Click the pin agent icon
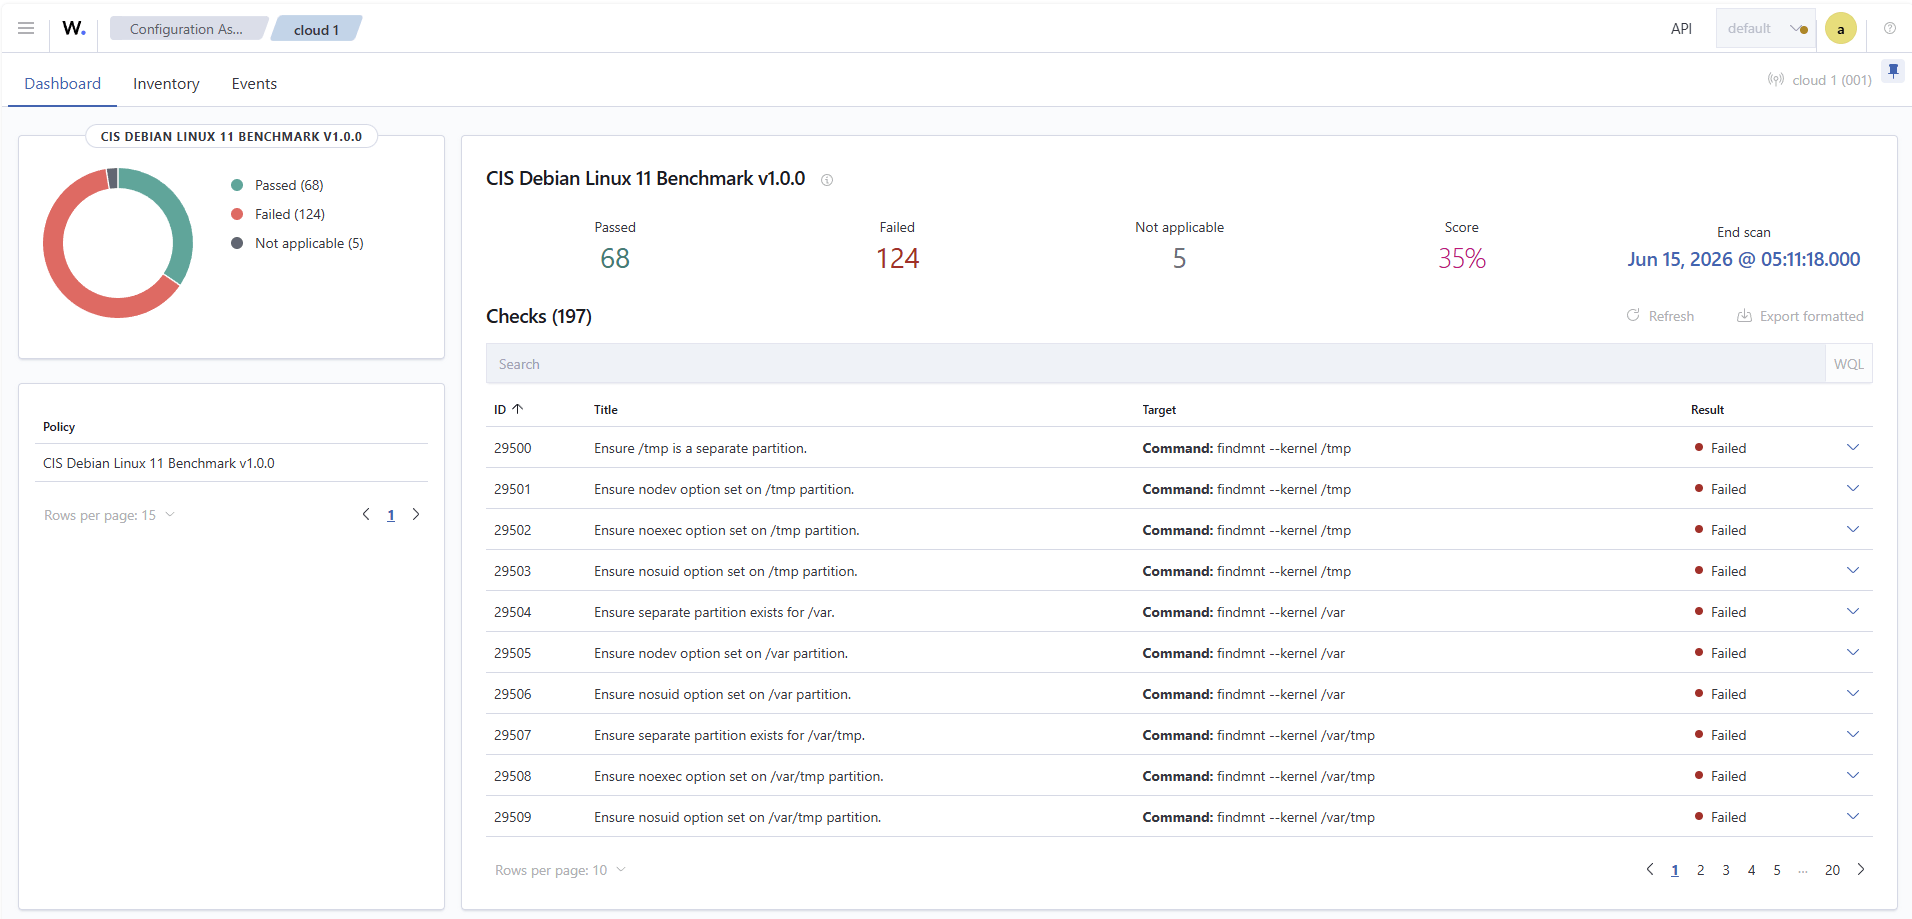This screenshot has width=1912, height=919. coord(1893,70)
